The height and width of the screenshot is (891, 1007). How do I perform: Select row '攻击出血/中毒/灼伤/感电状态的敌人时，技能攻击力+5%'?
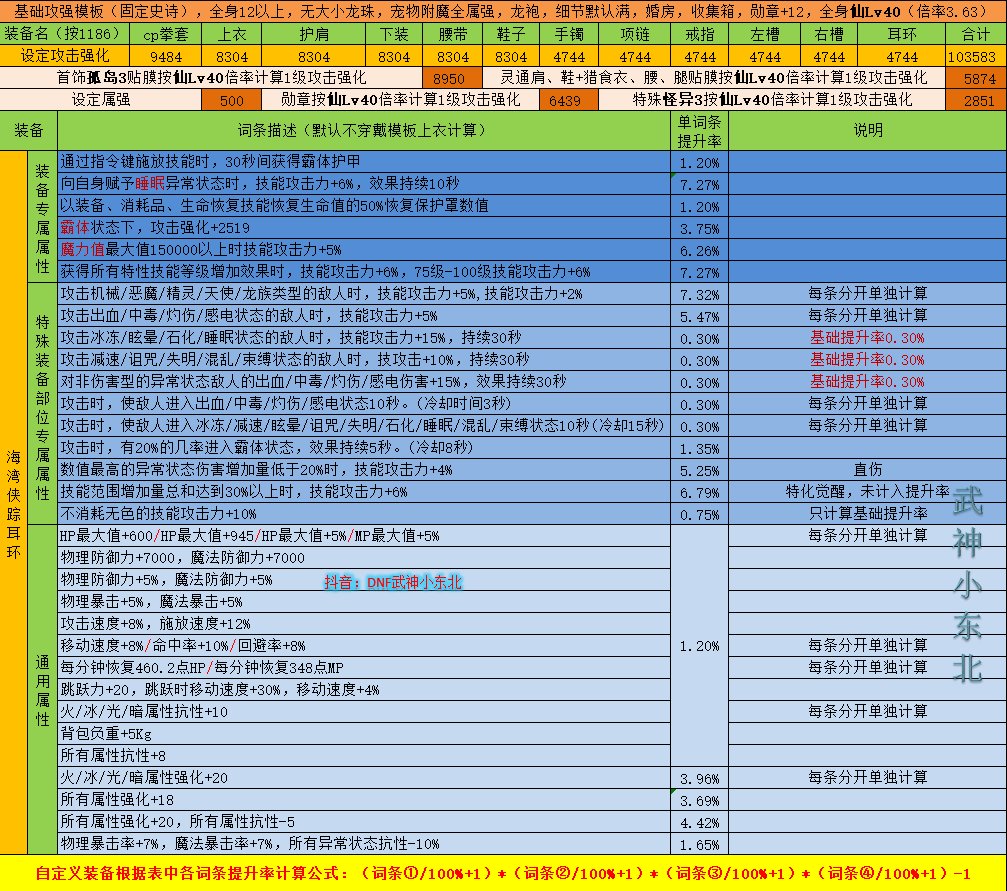tap(363, 315)
